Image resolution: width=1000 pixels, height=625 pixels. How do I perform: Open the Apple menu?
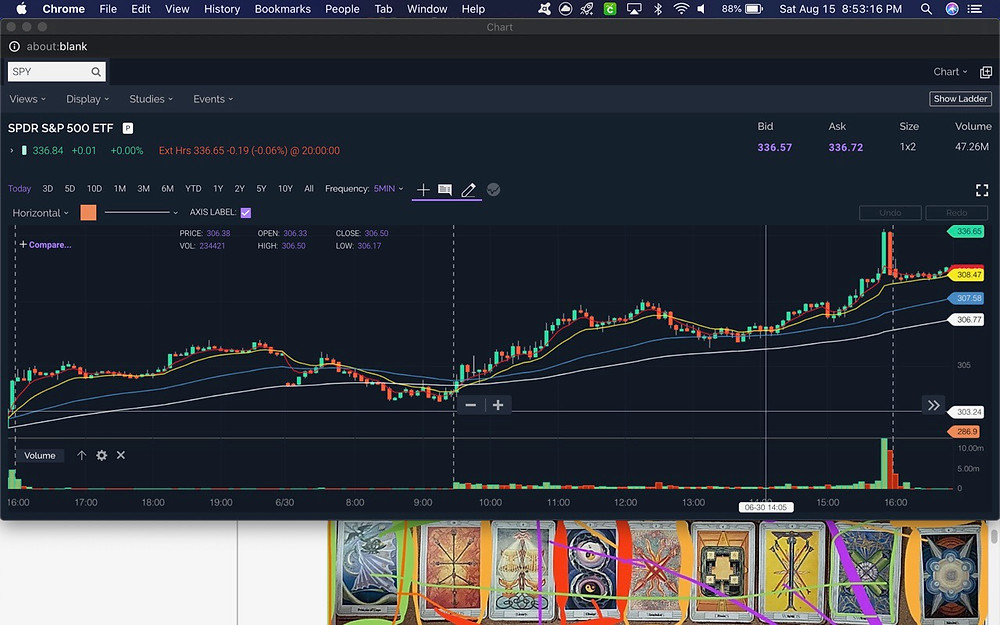tap(21, 9)
